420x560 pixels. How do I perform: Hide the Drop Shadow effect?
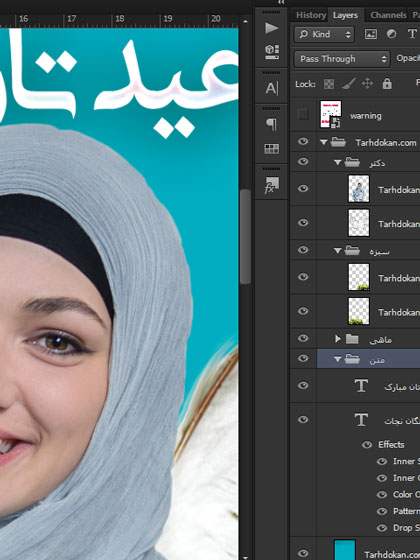382,528
